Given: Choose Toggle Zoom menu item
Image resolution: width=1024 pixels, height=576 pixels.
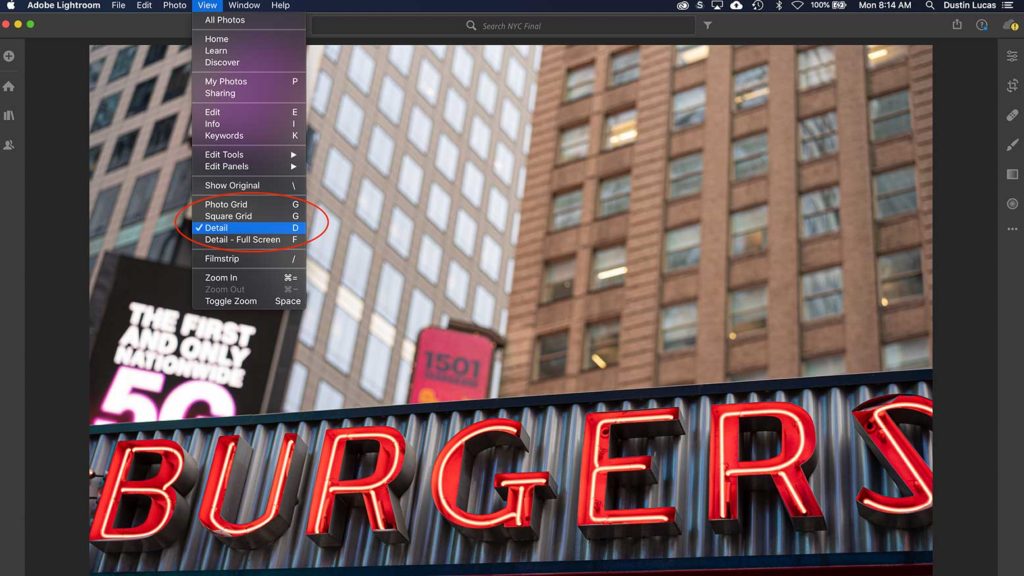Looking at the screenshot, I should coord(248,301).
